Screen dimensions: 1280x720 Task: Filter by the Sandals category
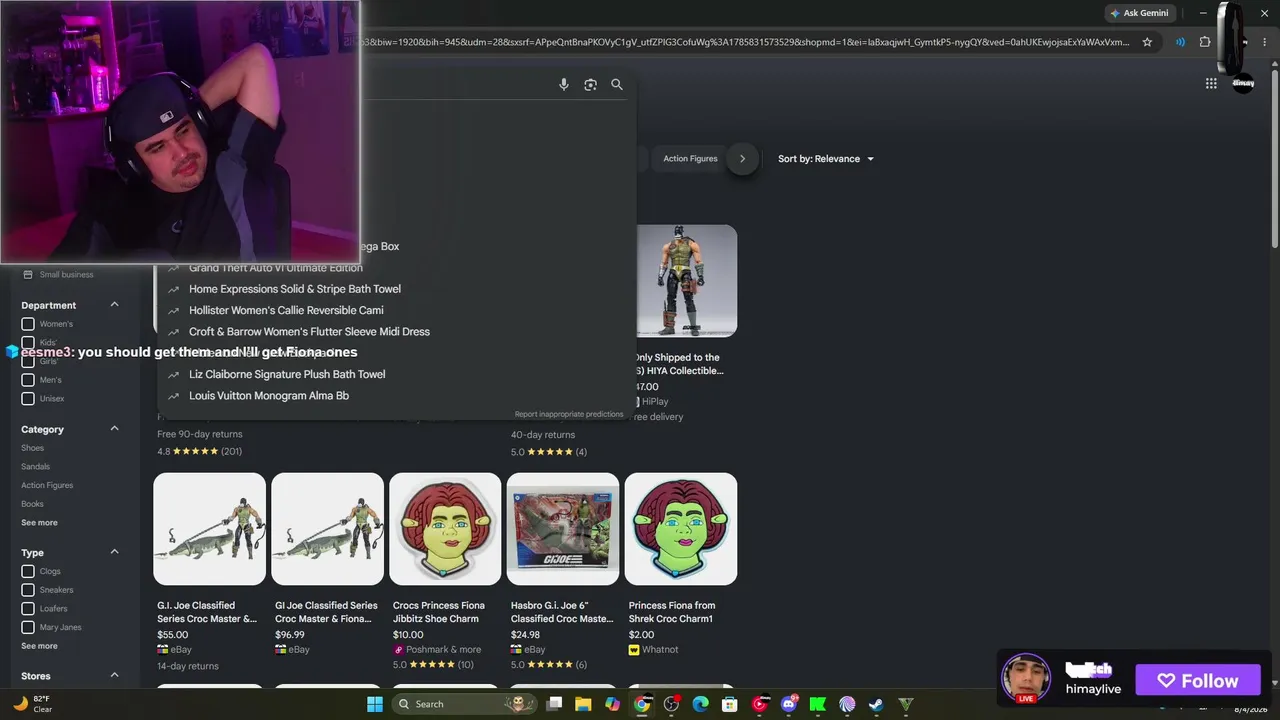click(35, 467)
